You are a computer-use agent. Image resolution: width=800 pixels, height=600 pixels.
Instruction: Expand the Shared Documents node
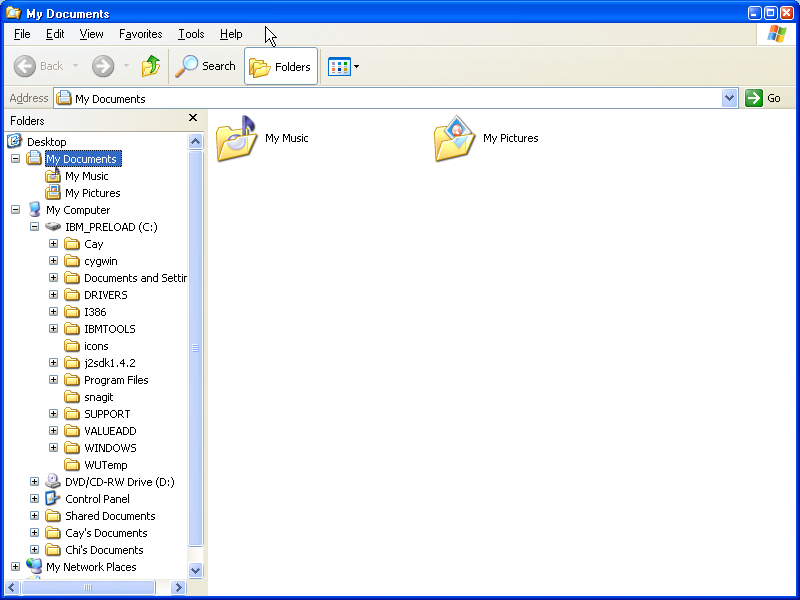[34, 516]
